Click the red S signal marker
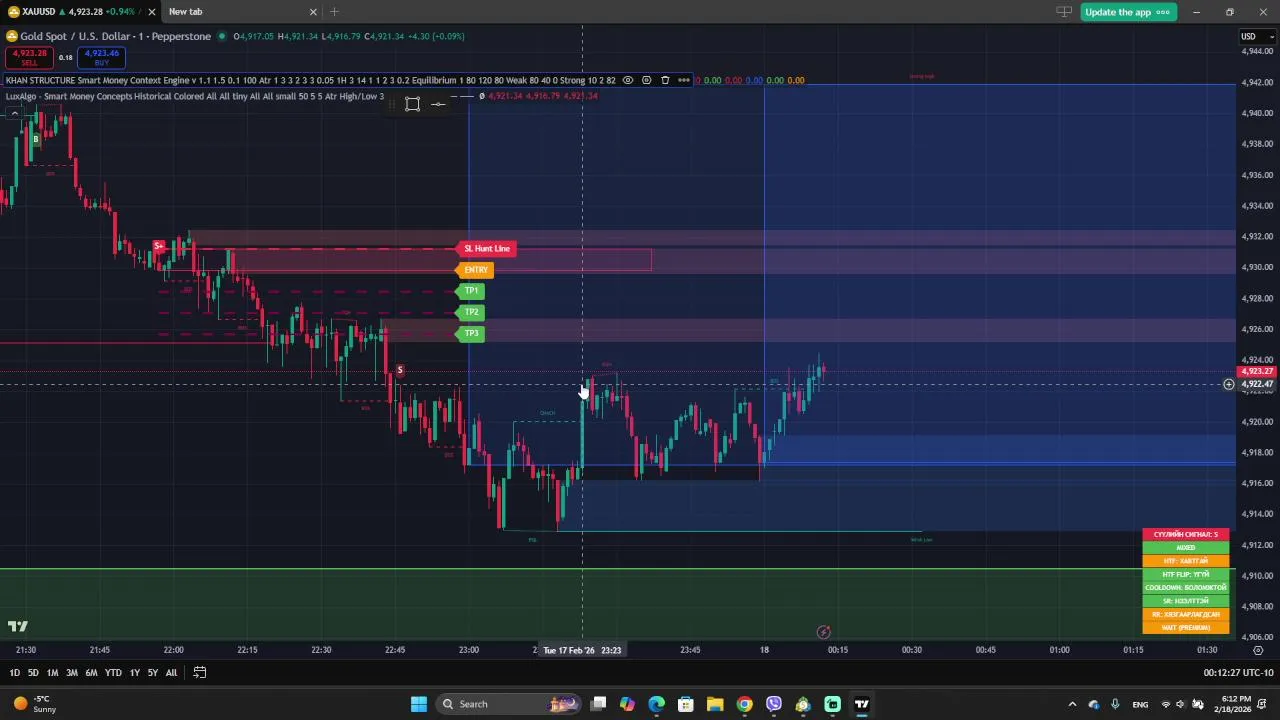This screenshot has height=720, width=1280. pos(399,371)
